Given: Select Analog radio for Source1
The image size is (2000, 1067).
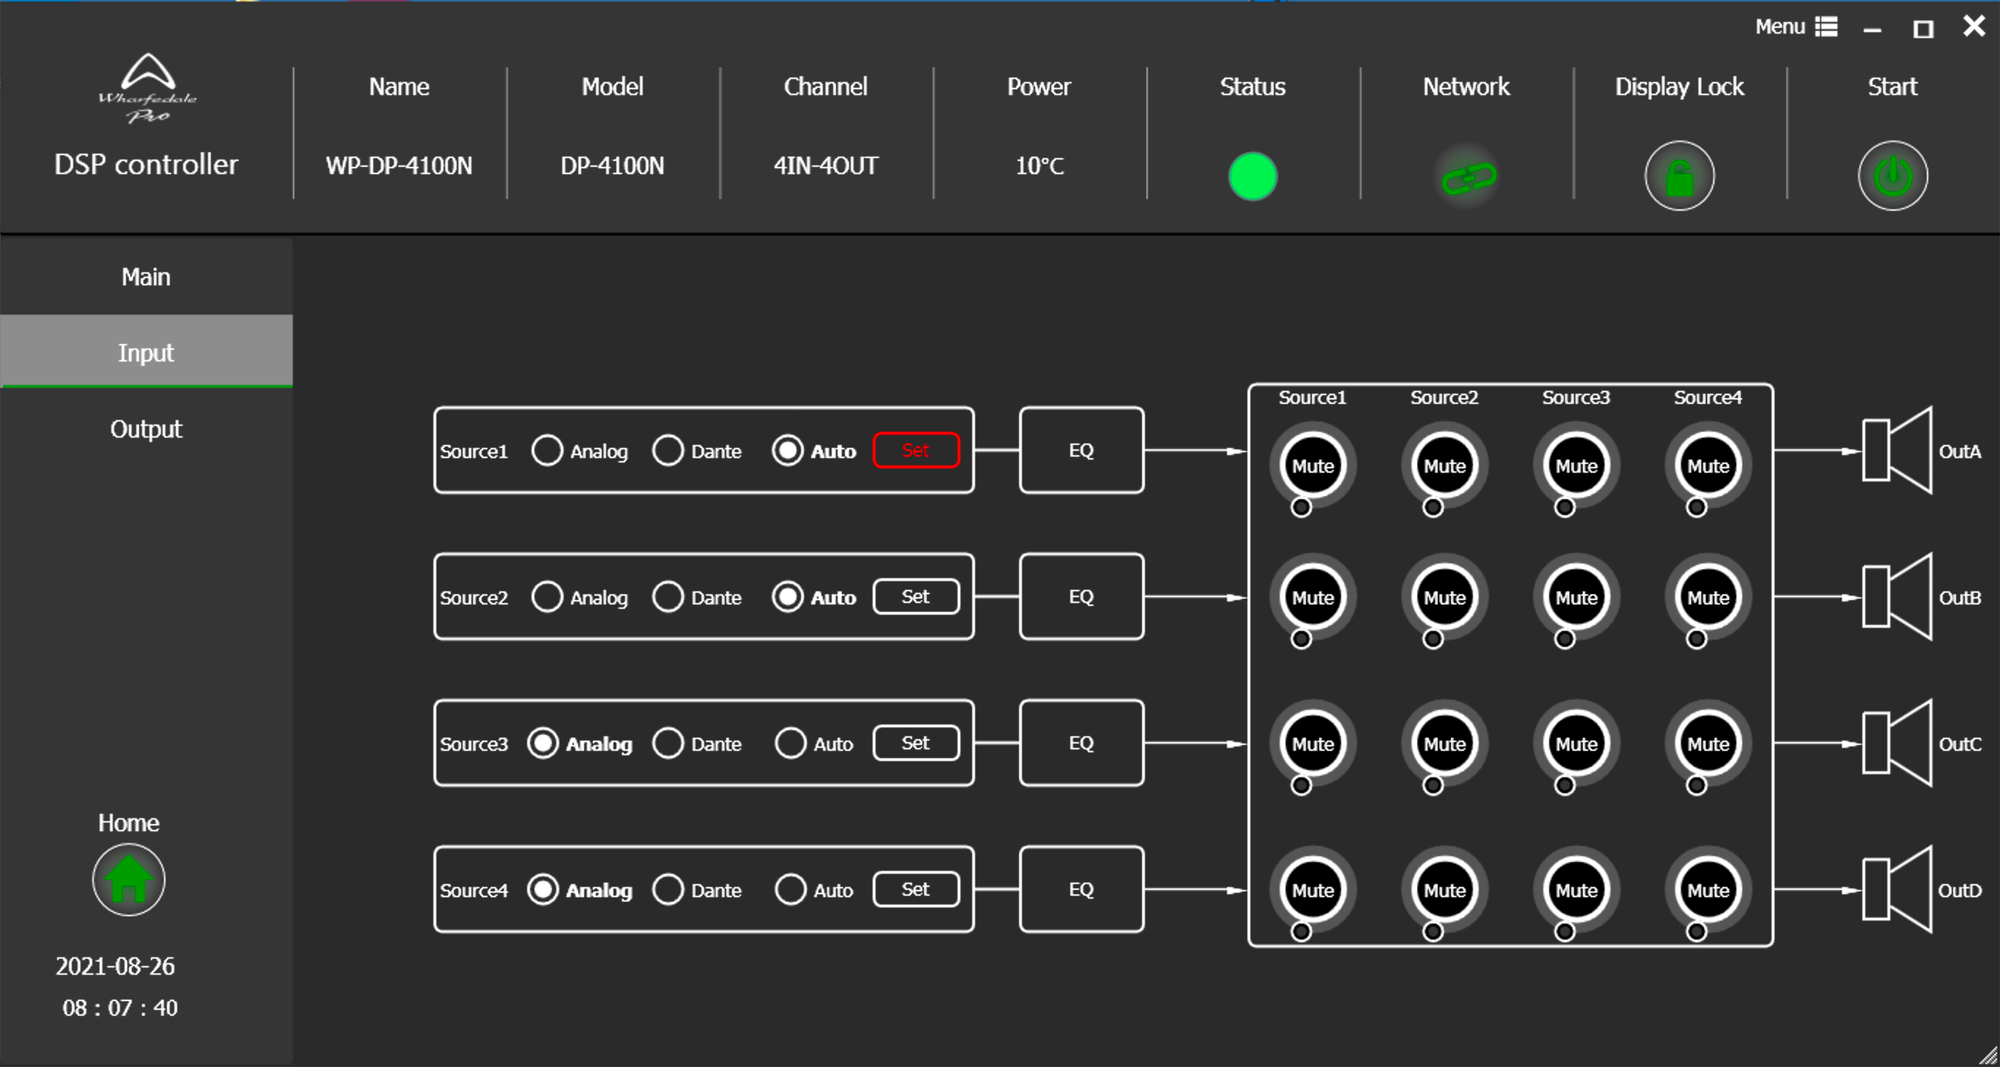Looking at the screenshot, I should coord(547,451).
